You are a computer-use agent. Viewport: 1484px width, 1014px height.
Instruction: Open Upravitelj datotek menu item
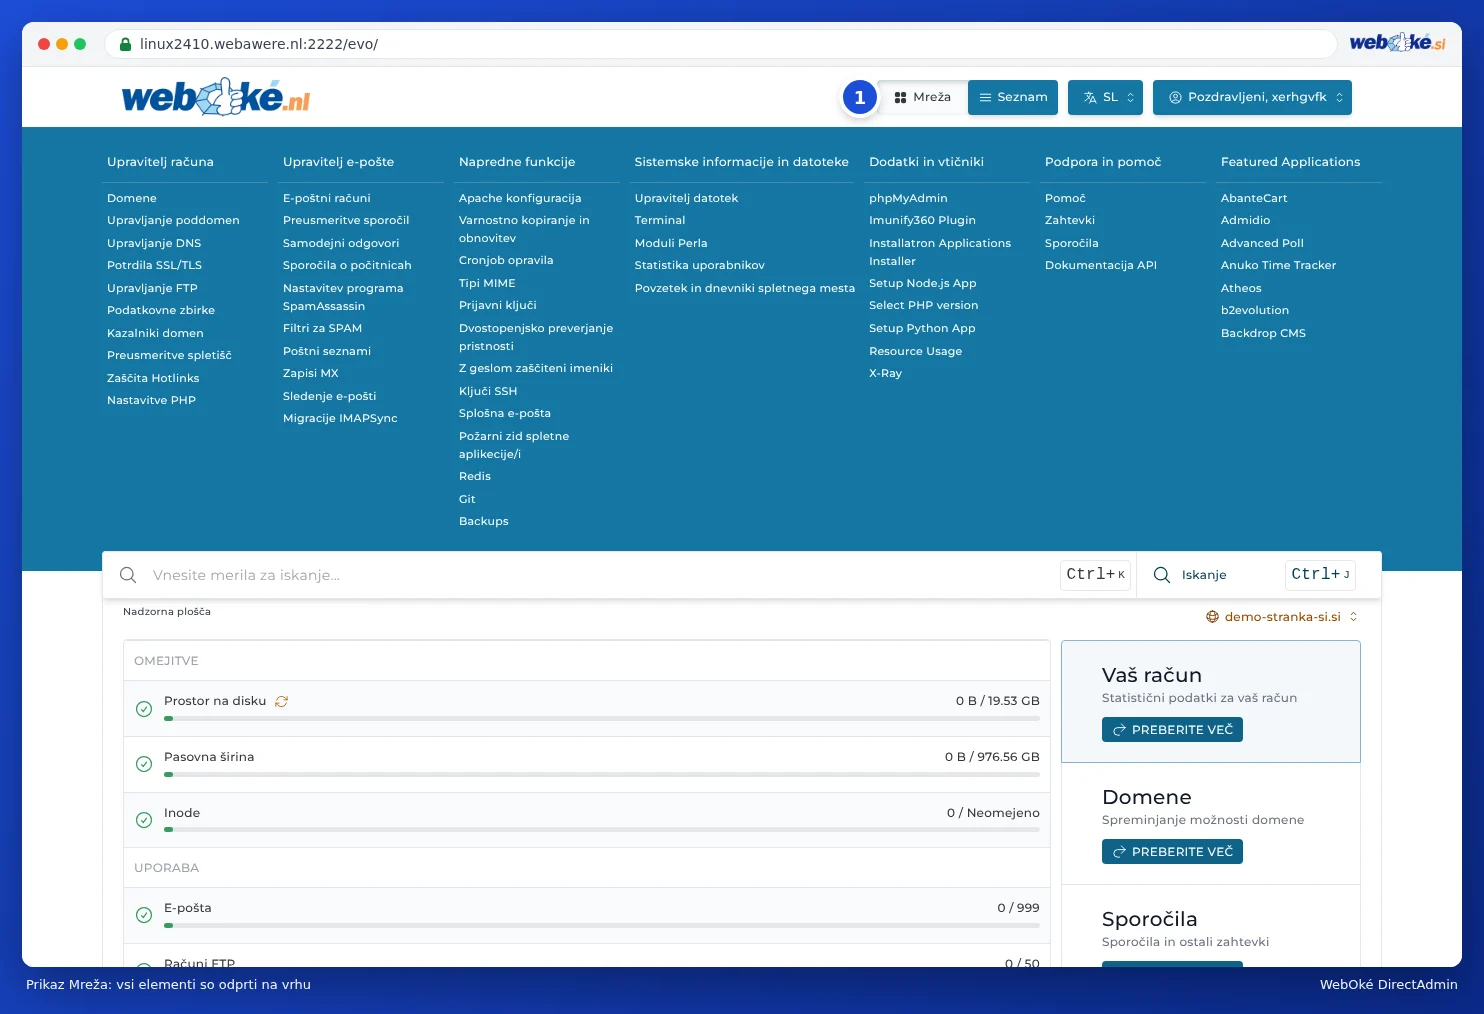tap(686, 198)
